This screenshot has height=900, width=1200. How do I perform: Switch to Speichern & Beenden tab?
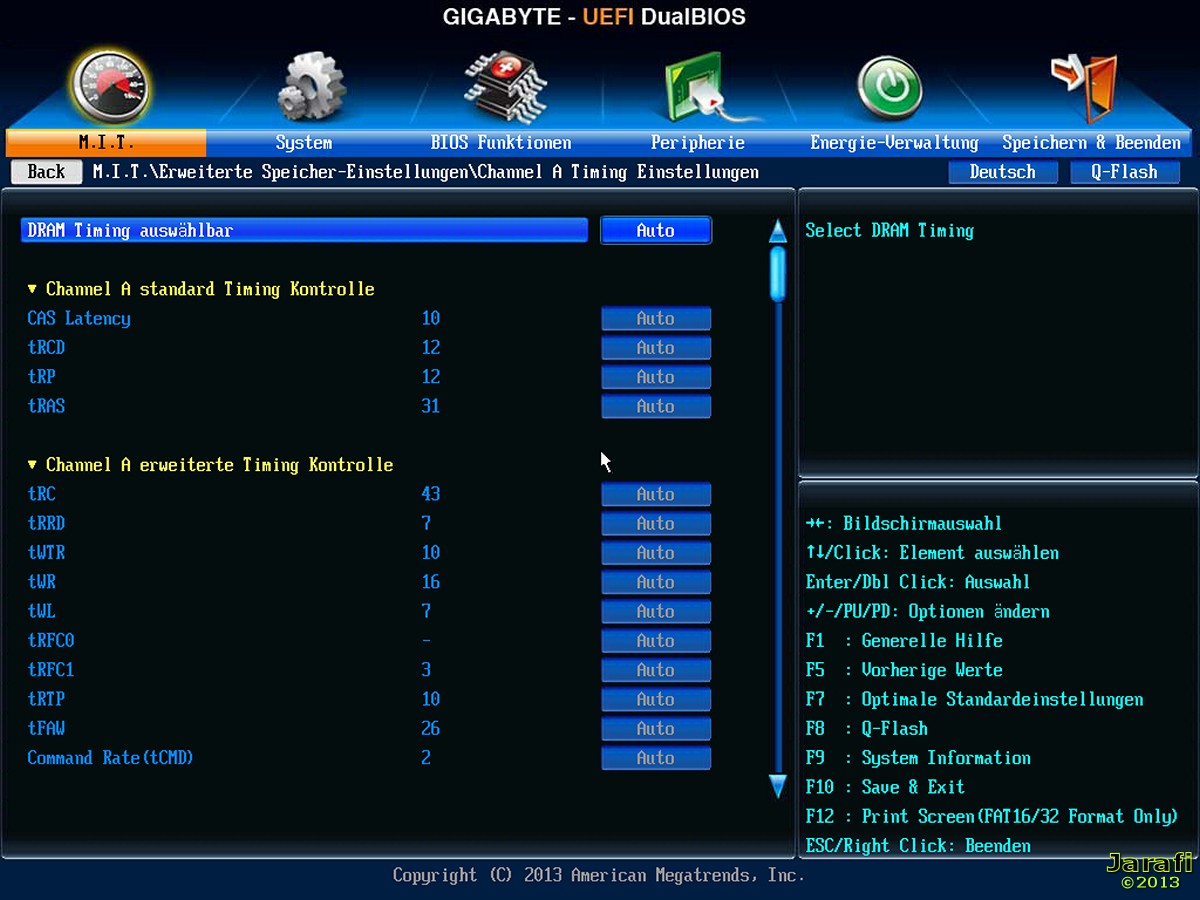(x=1091, y=143)
